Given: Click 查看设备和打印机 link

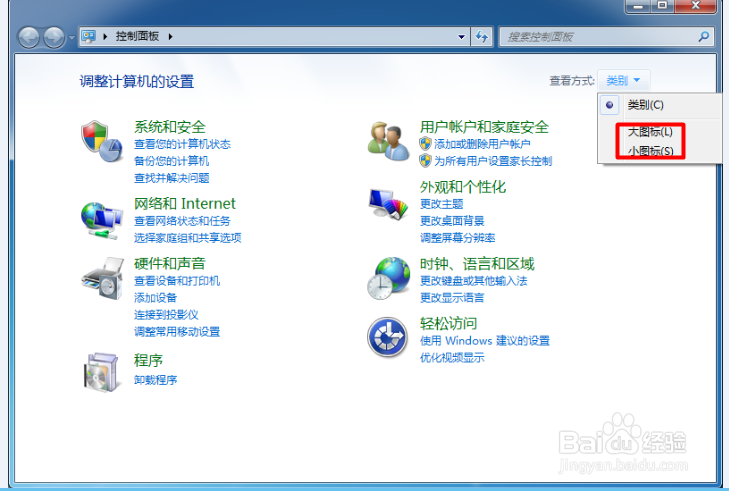Looking at the screenshot, I should (x=177, y=281).
